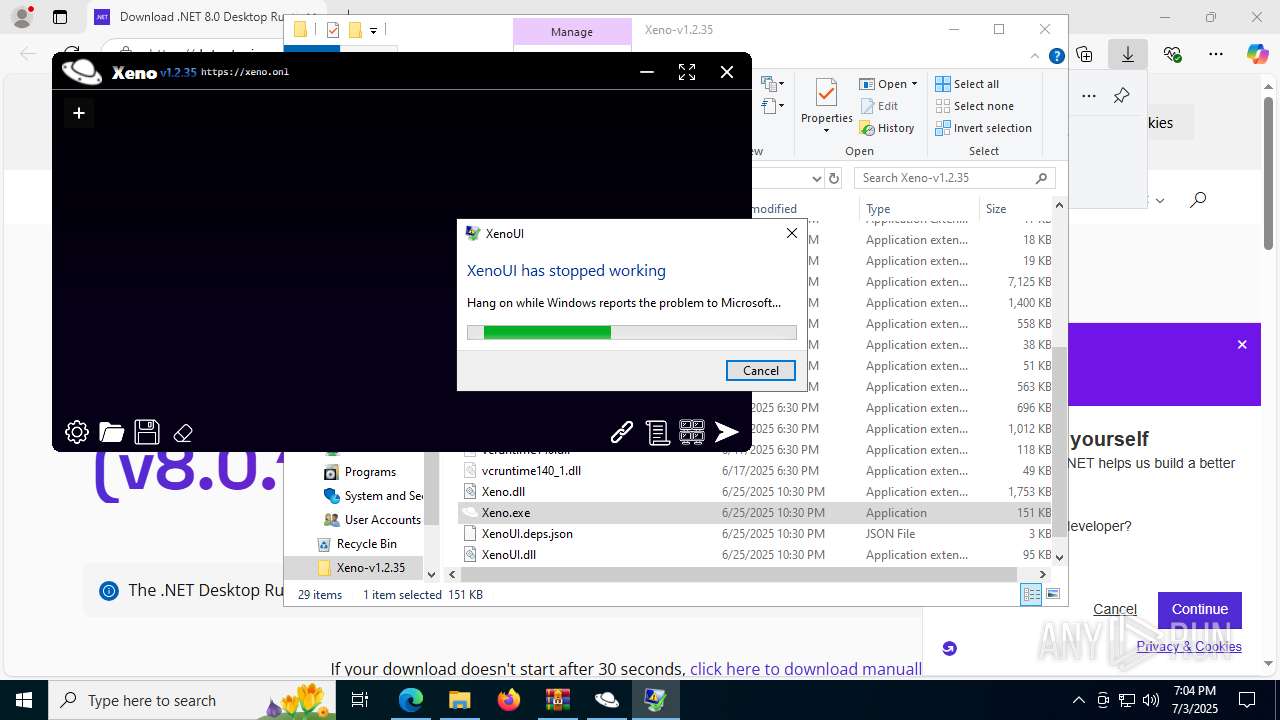
Task: Open System and Security in navigation tree
Action: (373, 496)
